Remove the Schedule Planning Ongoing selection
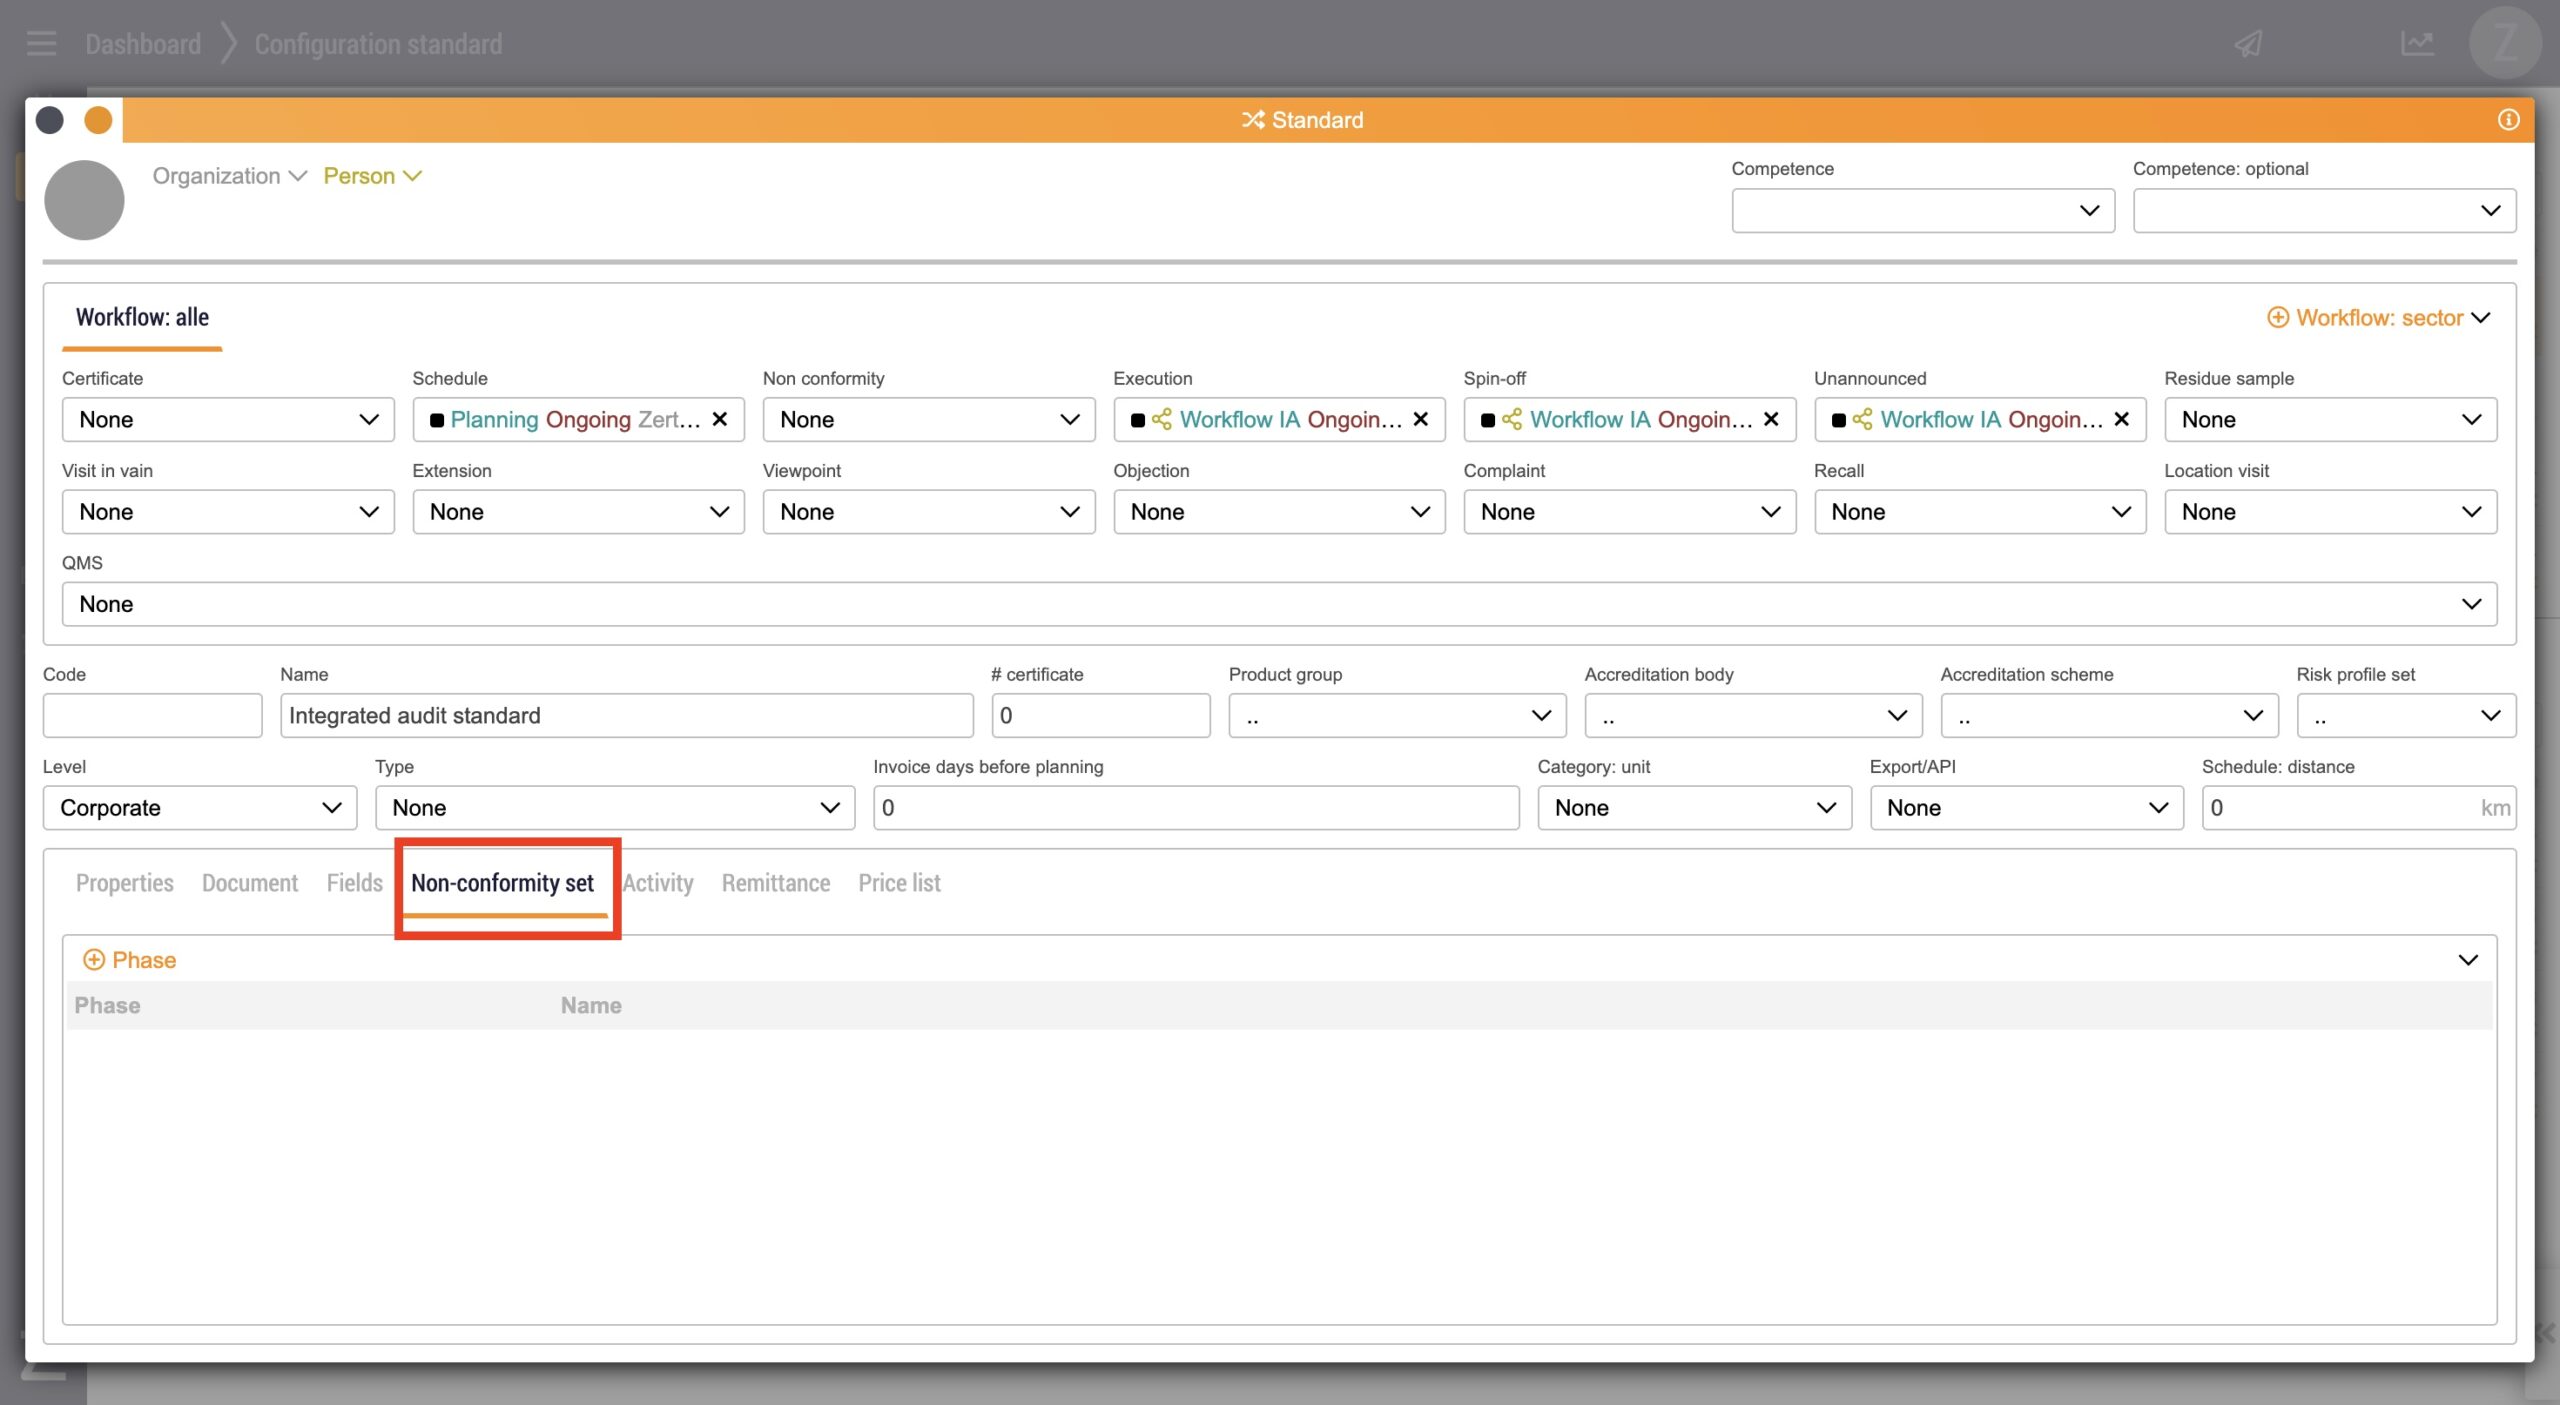 point(719,419)
